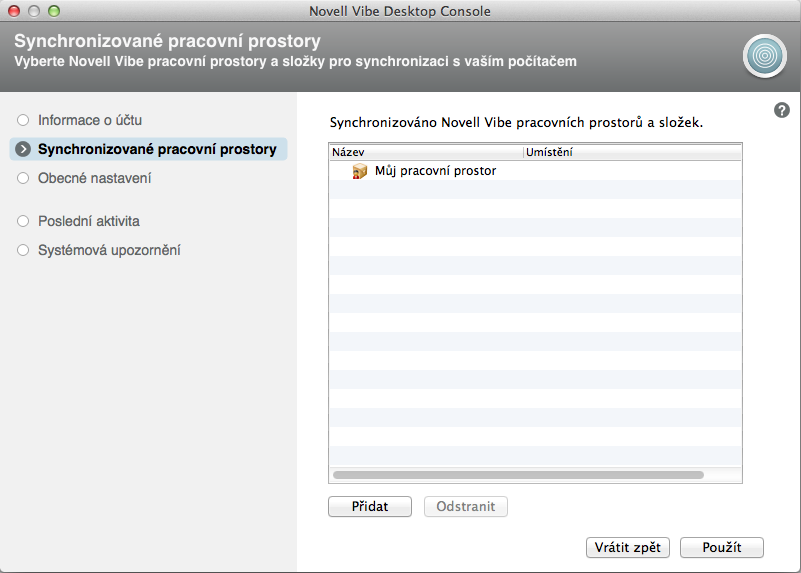Click the Můj pracovní prostor workspace icon
This screenshot has height=573, width=801.
[360, 171]
